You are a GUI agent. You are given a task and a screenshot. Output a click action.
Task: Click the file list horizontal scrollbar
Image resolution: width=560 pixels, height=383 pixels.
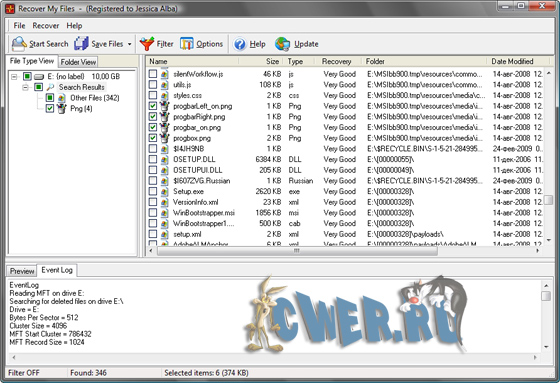coord(344,251)
